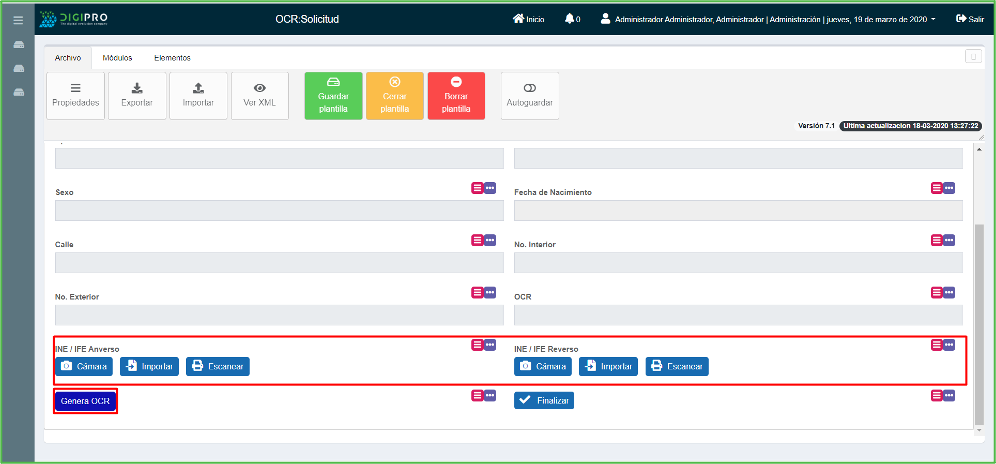996x464 pixels.
Task: Click the Exportar toolbar button
Action: [x=137, y=96]
